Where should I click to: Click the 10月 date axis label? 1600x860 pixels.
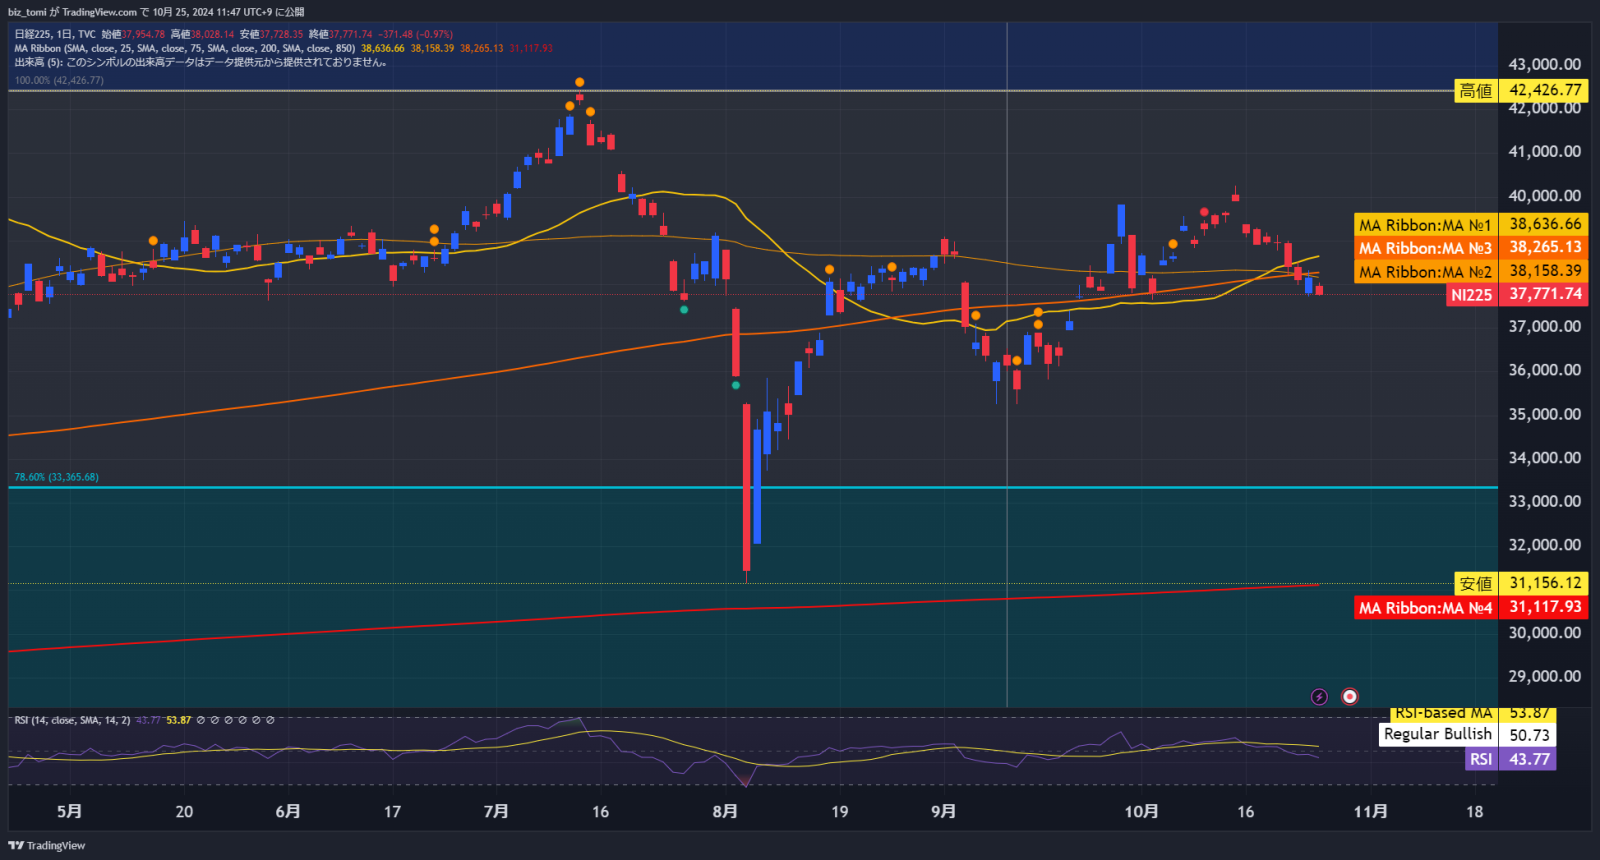[x=1141, y=811]
